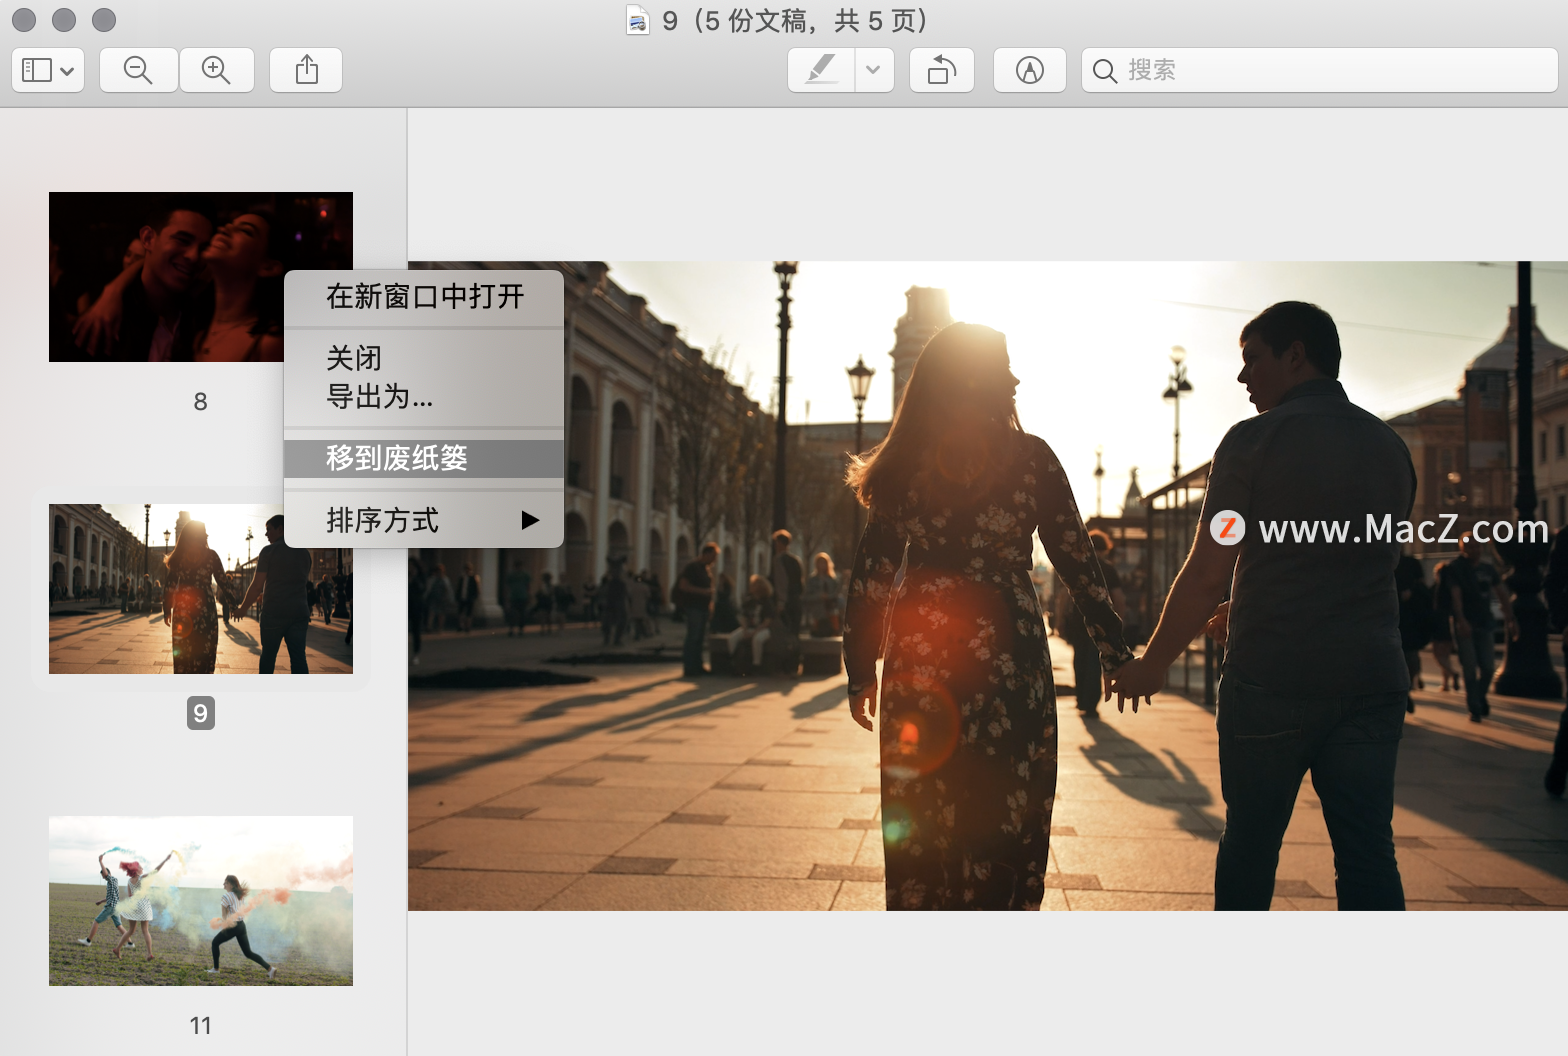This screenshot has width=1568, height=1056.
Task: Click the label 8 under the thumbnail
Action: tap(200, 402)
